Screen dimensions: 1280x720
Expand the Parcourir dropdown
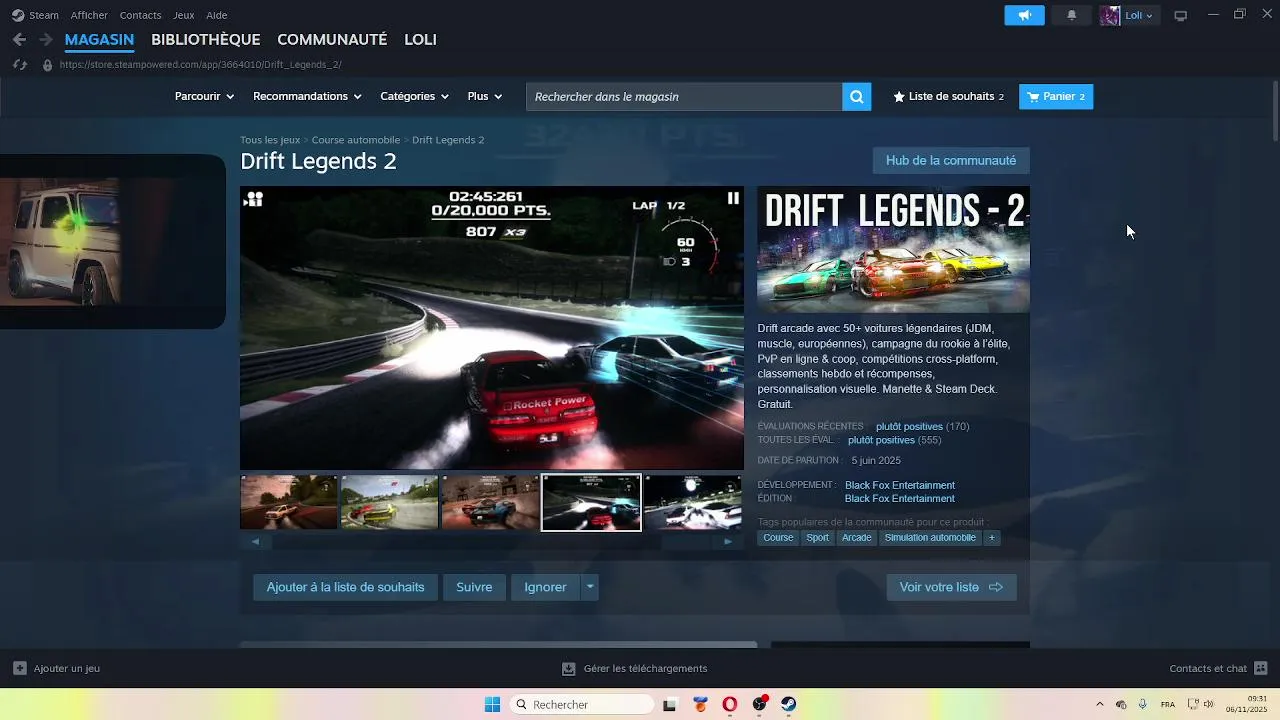[x=204, y=97]
